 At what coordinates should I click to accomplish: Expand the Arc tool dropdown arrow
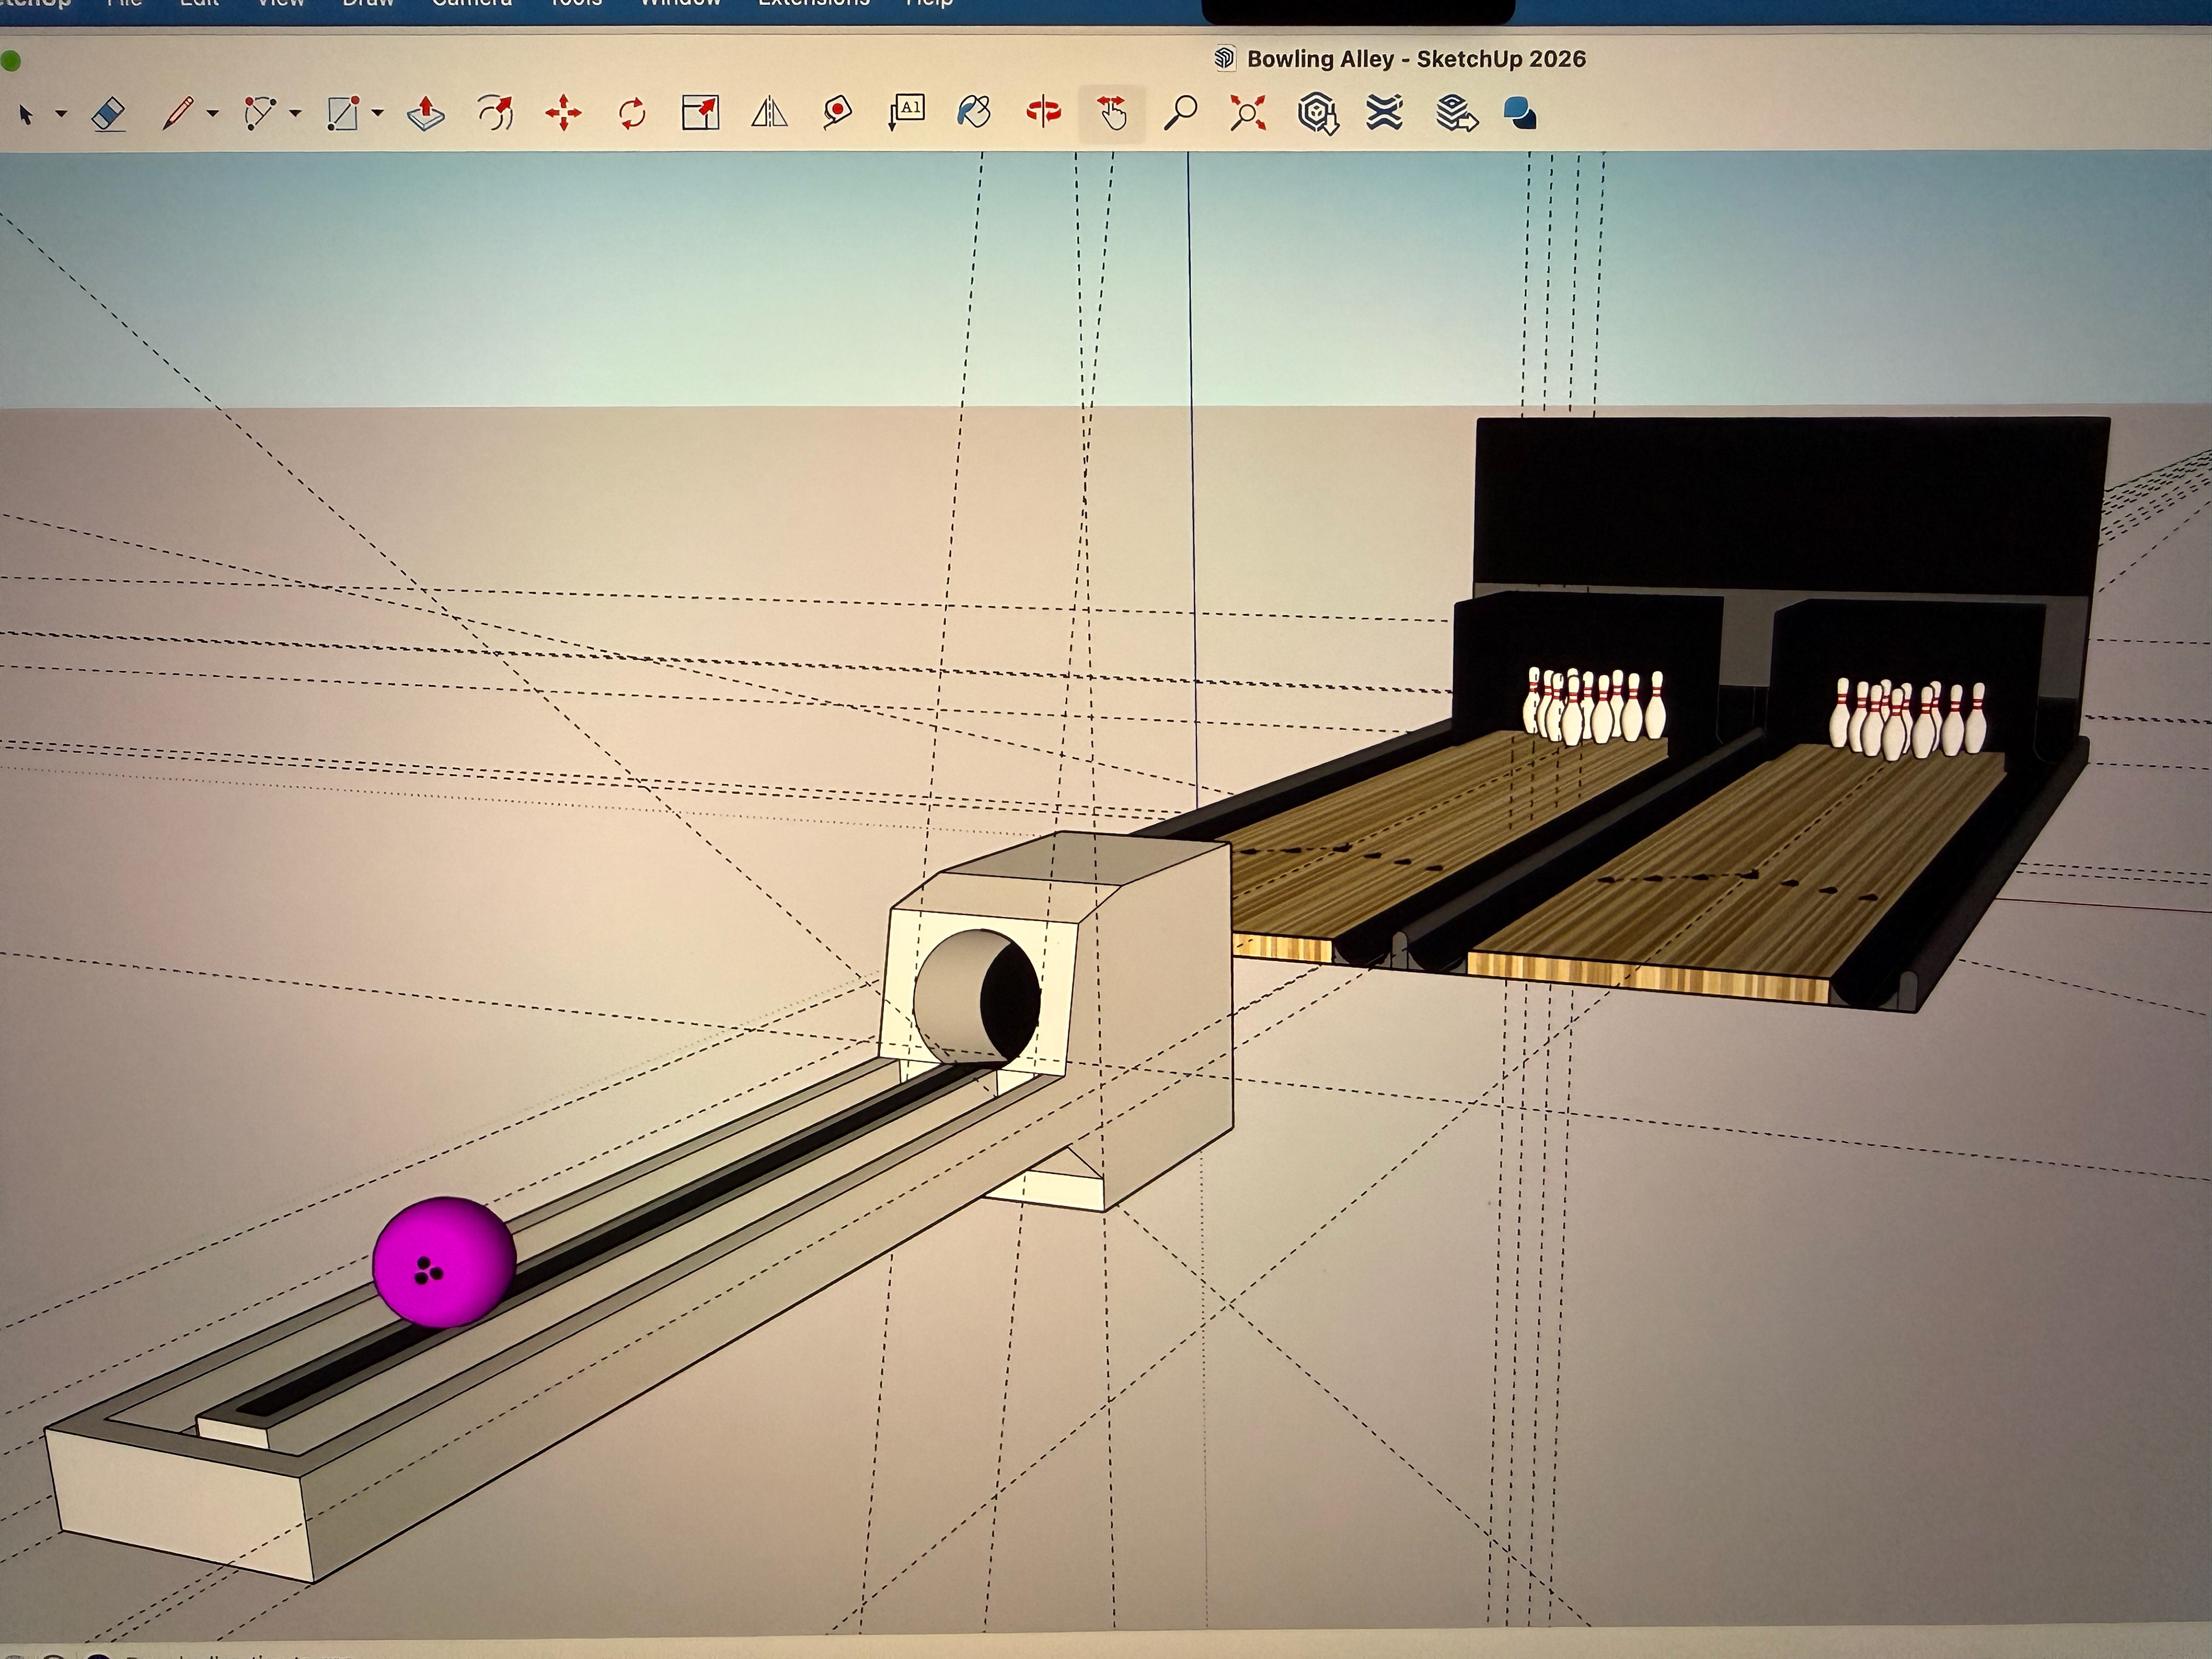(x=295, y=114)
